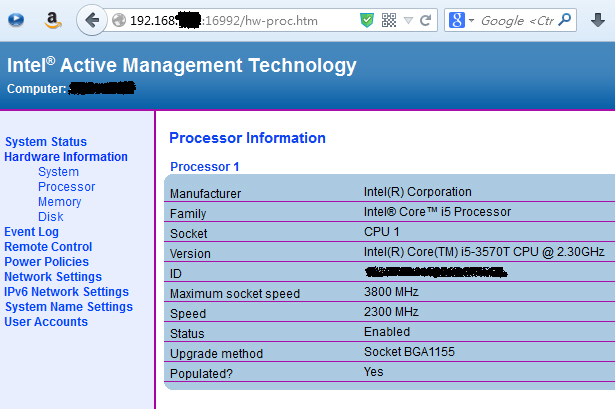615x409 pixels.
Task: Open the System Status link
Action: [46, 142]
